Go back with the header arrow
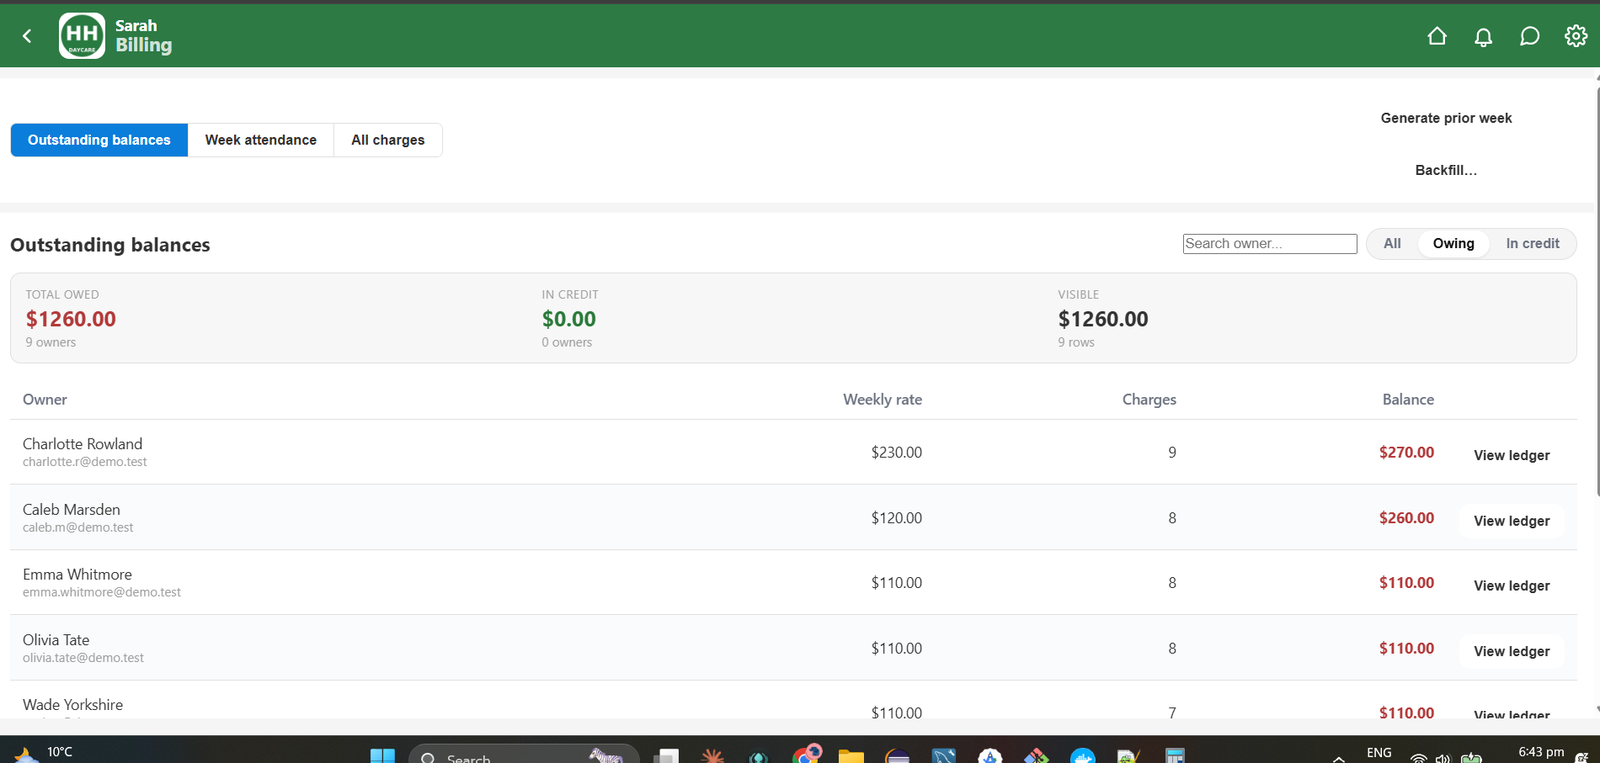Image resolution: width=1600 pixels, height=763 pixels. point(27,36)
